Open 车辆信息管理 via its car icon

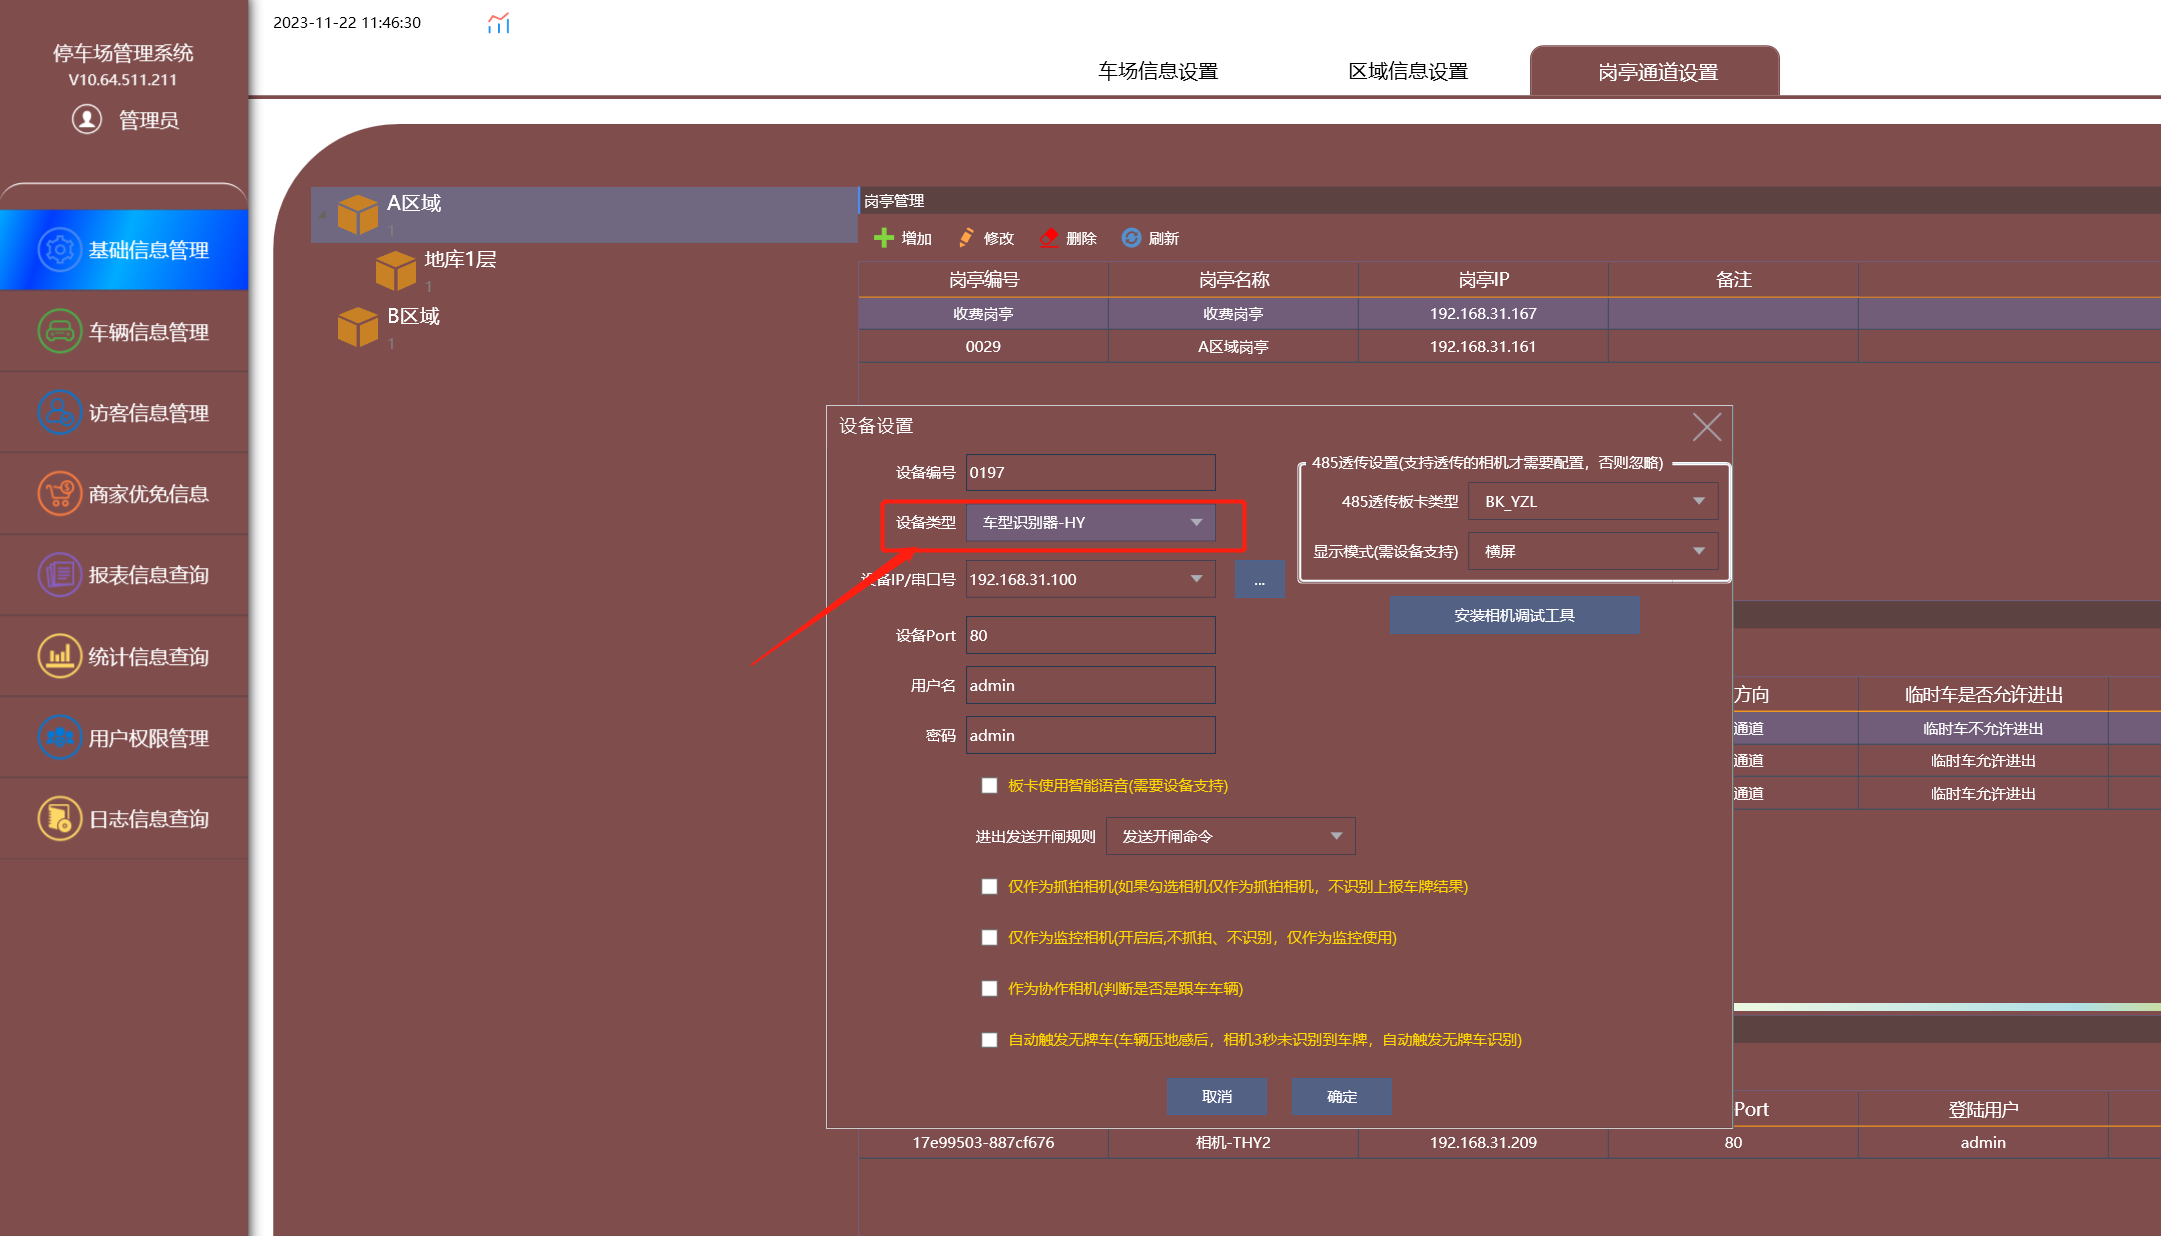pos(60,331)
